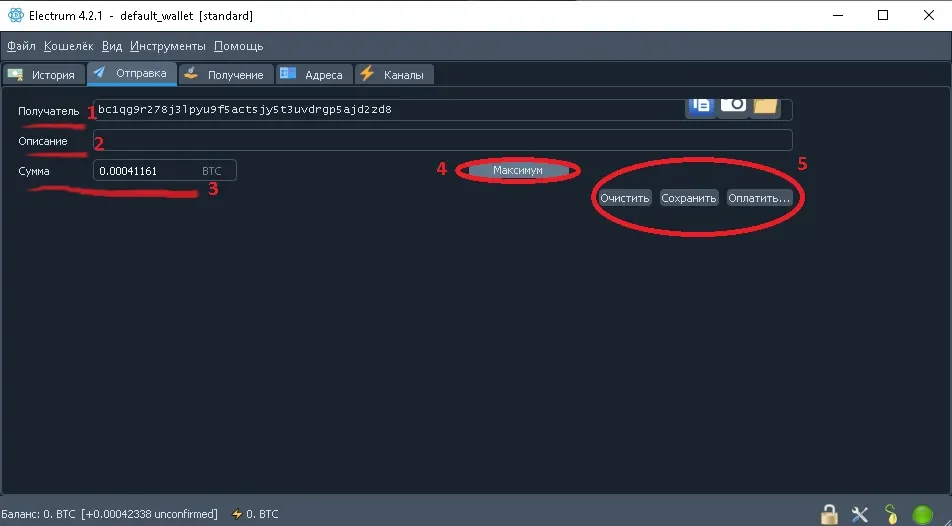Open the Помощь menu
Image resolution: width=952 pixels, height=526 pixels.
pos(239,46)
